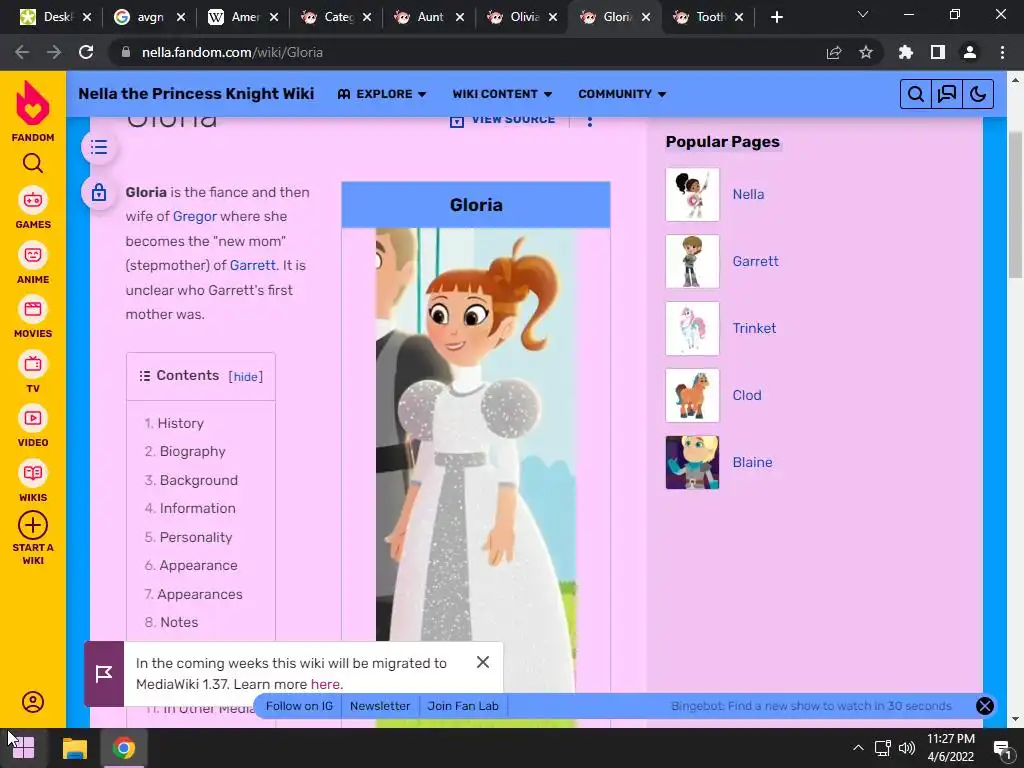Image resolution: width=1024 pixels, height=768 pixels.
Task: Open Chrome three-dot menu
Action: coord(1002,52)
